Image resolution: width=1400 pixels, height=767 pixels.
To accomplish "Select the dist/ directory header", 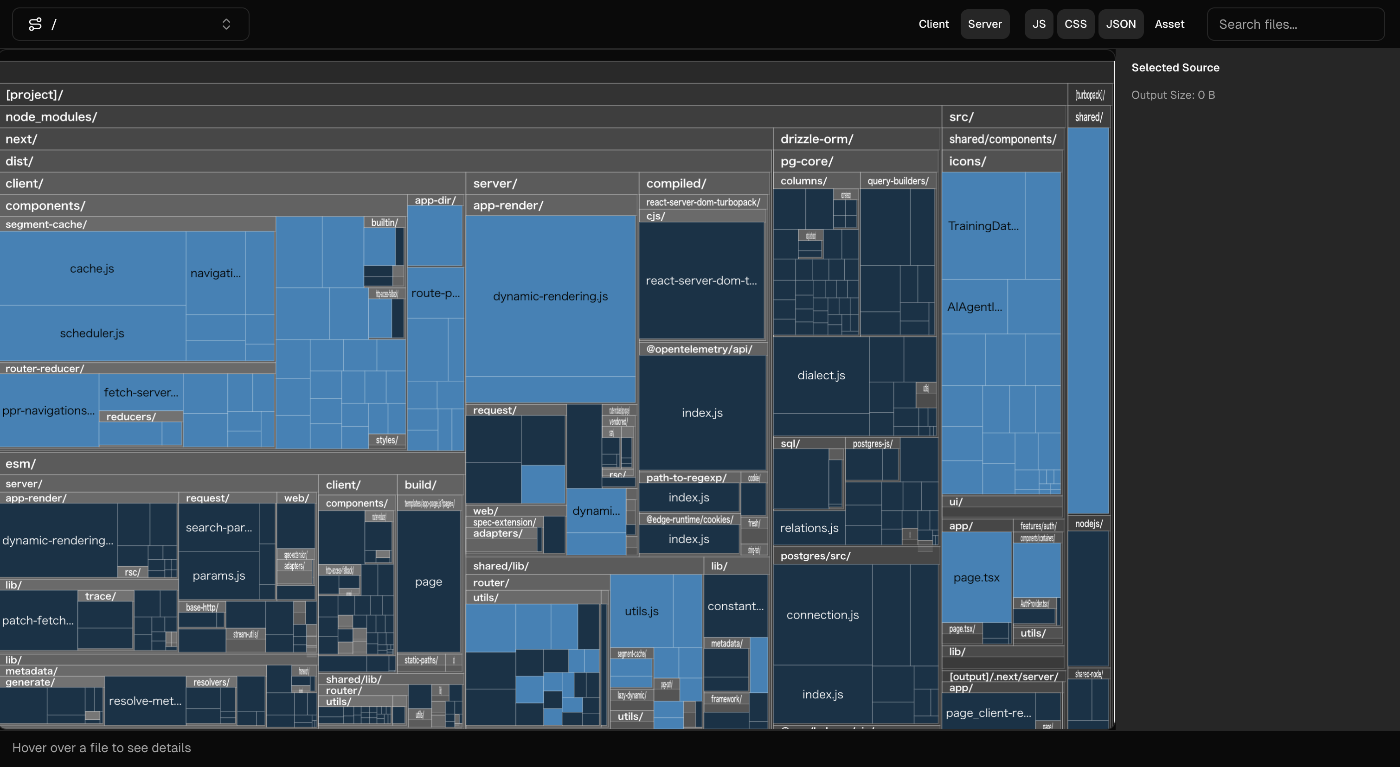I will (386, 161).
